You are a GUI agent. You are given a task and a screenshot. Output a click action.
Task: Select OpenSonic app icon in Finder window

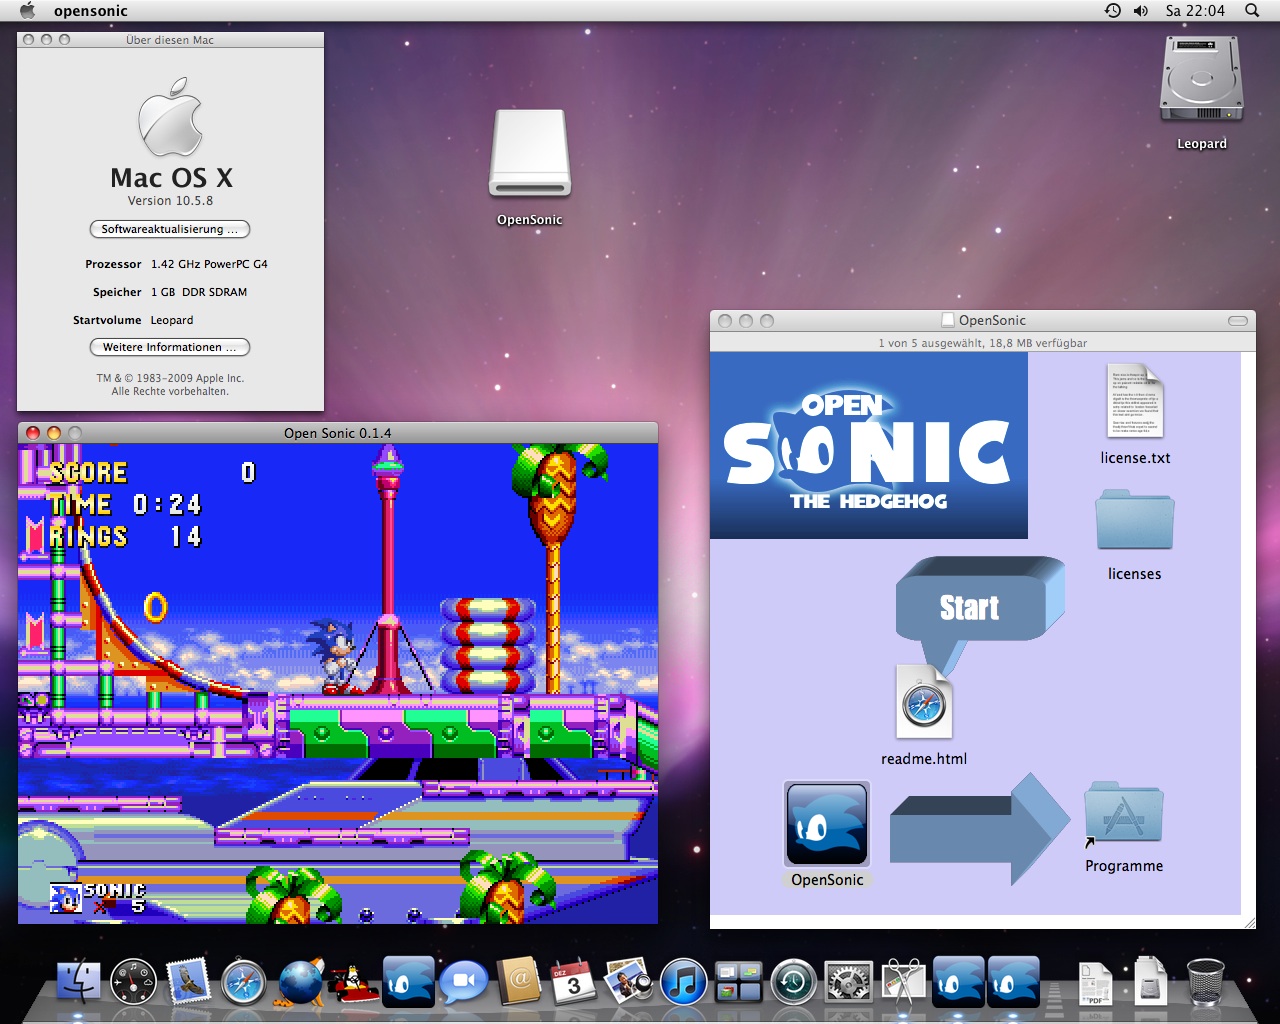pos(827,824)
